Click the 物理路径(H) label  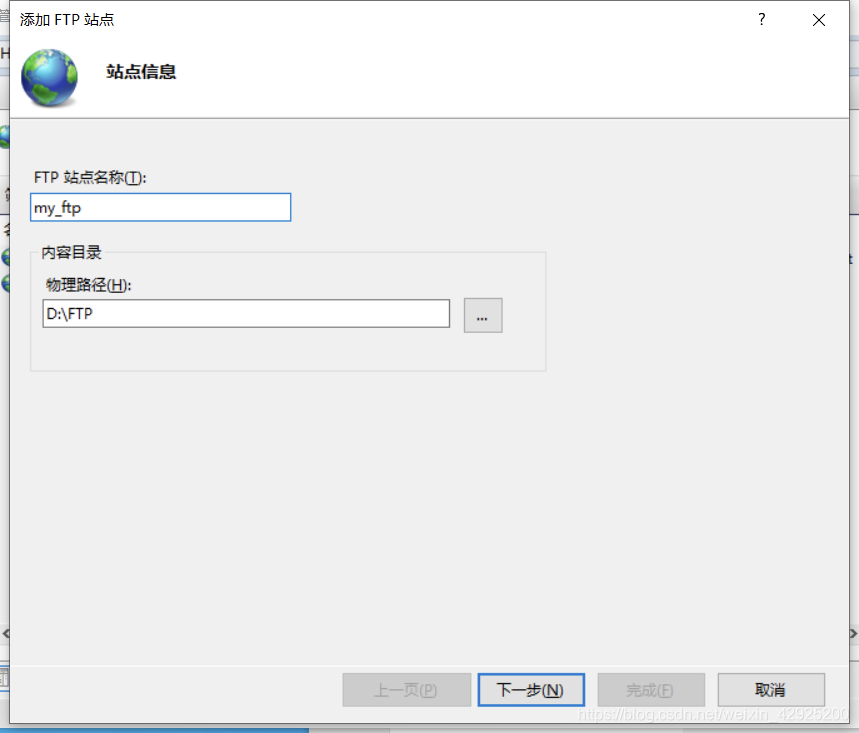click(x=89, y=285)
